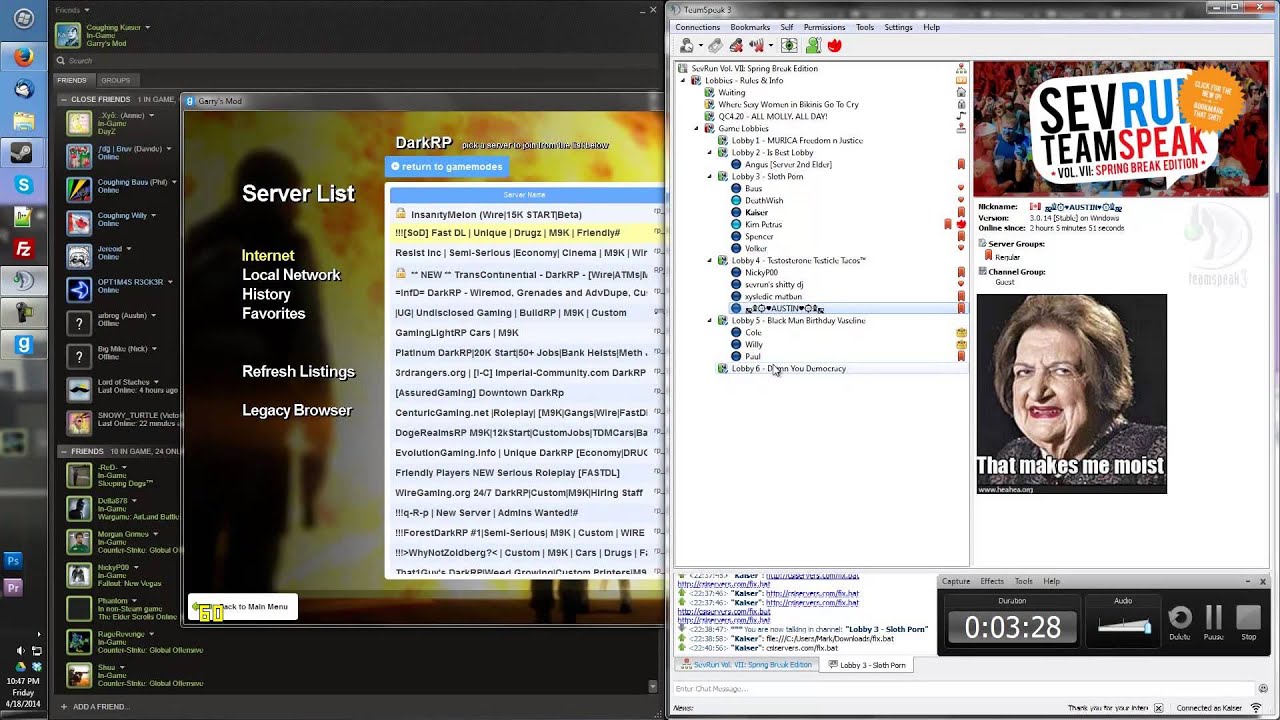
Task: Click Refresh Listings in Garry's Mod
Action: point(298,371)
